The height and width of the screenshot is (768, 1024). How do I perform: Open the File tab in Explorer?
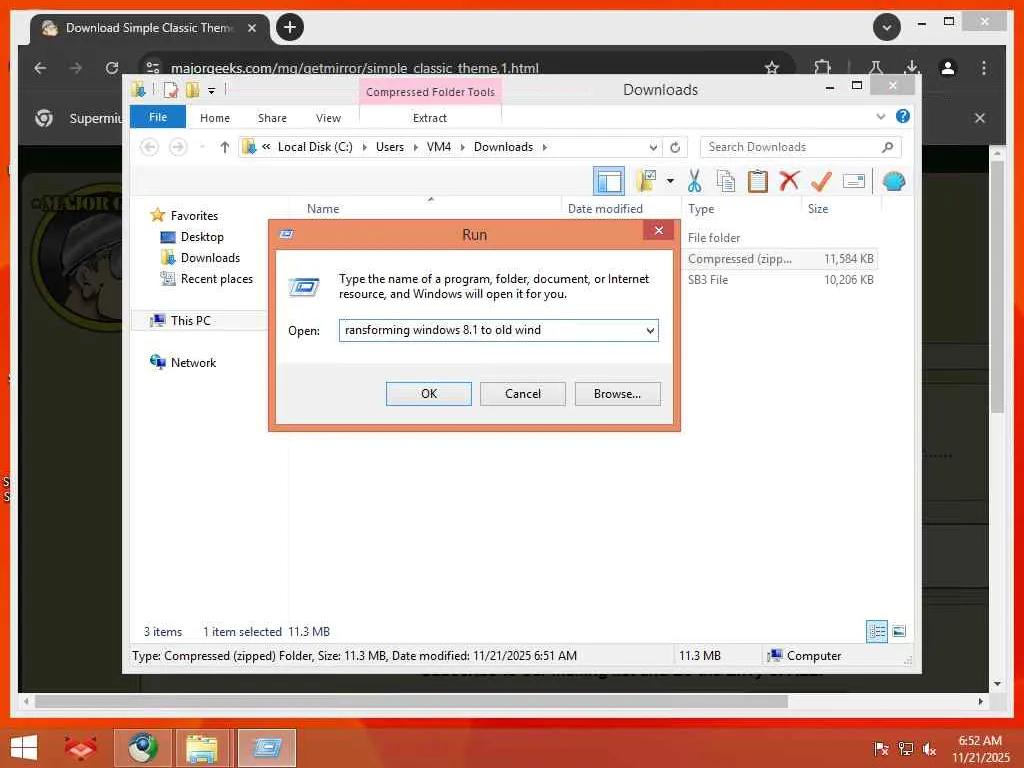158,117
